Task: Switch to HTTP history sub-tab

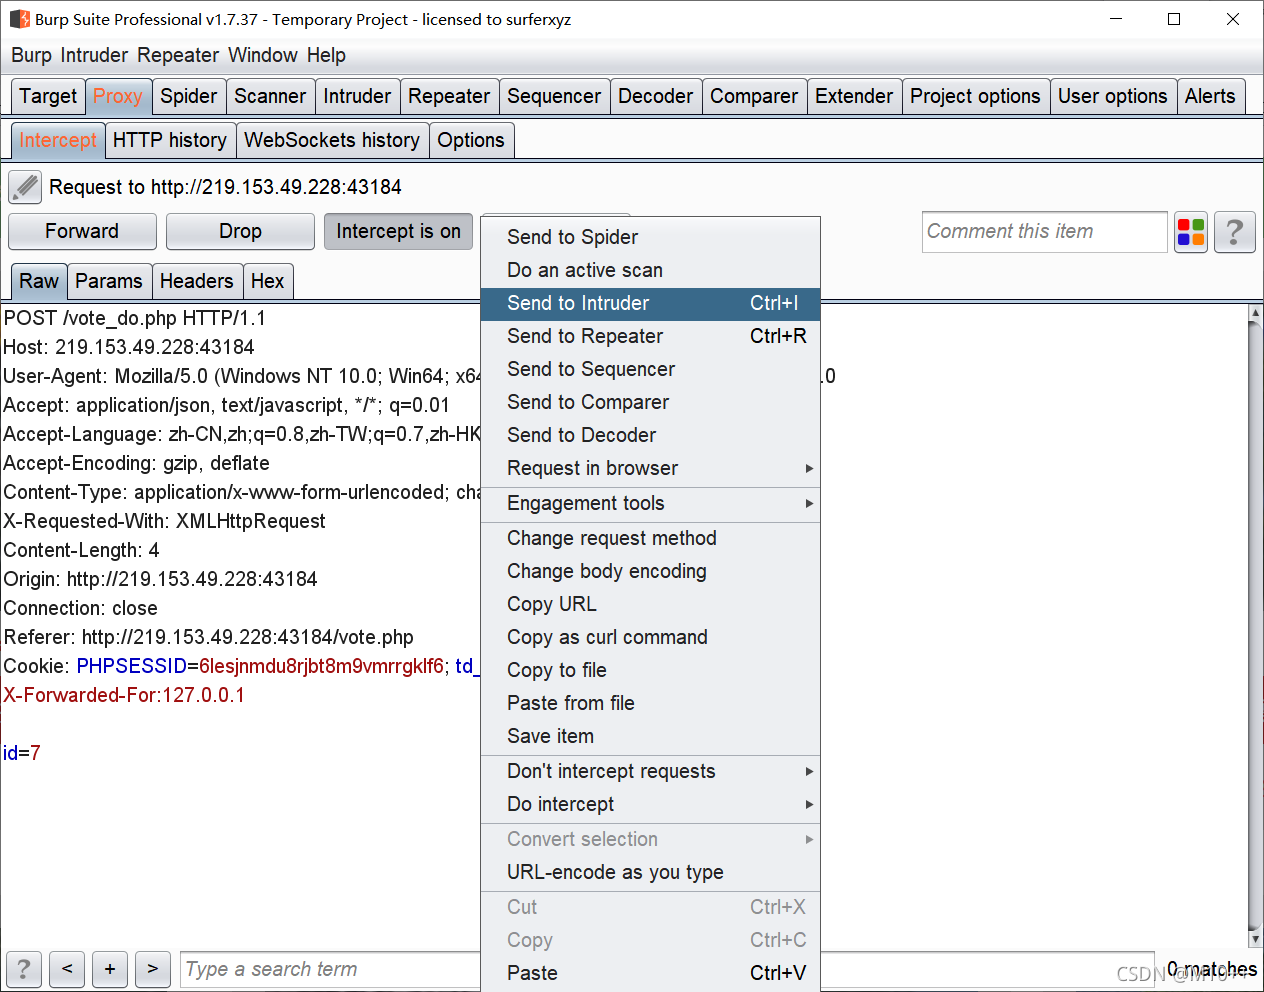Action: coord(170,140)
